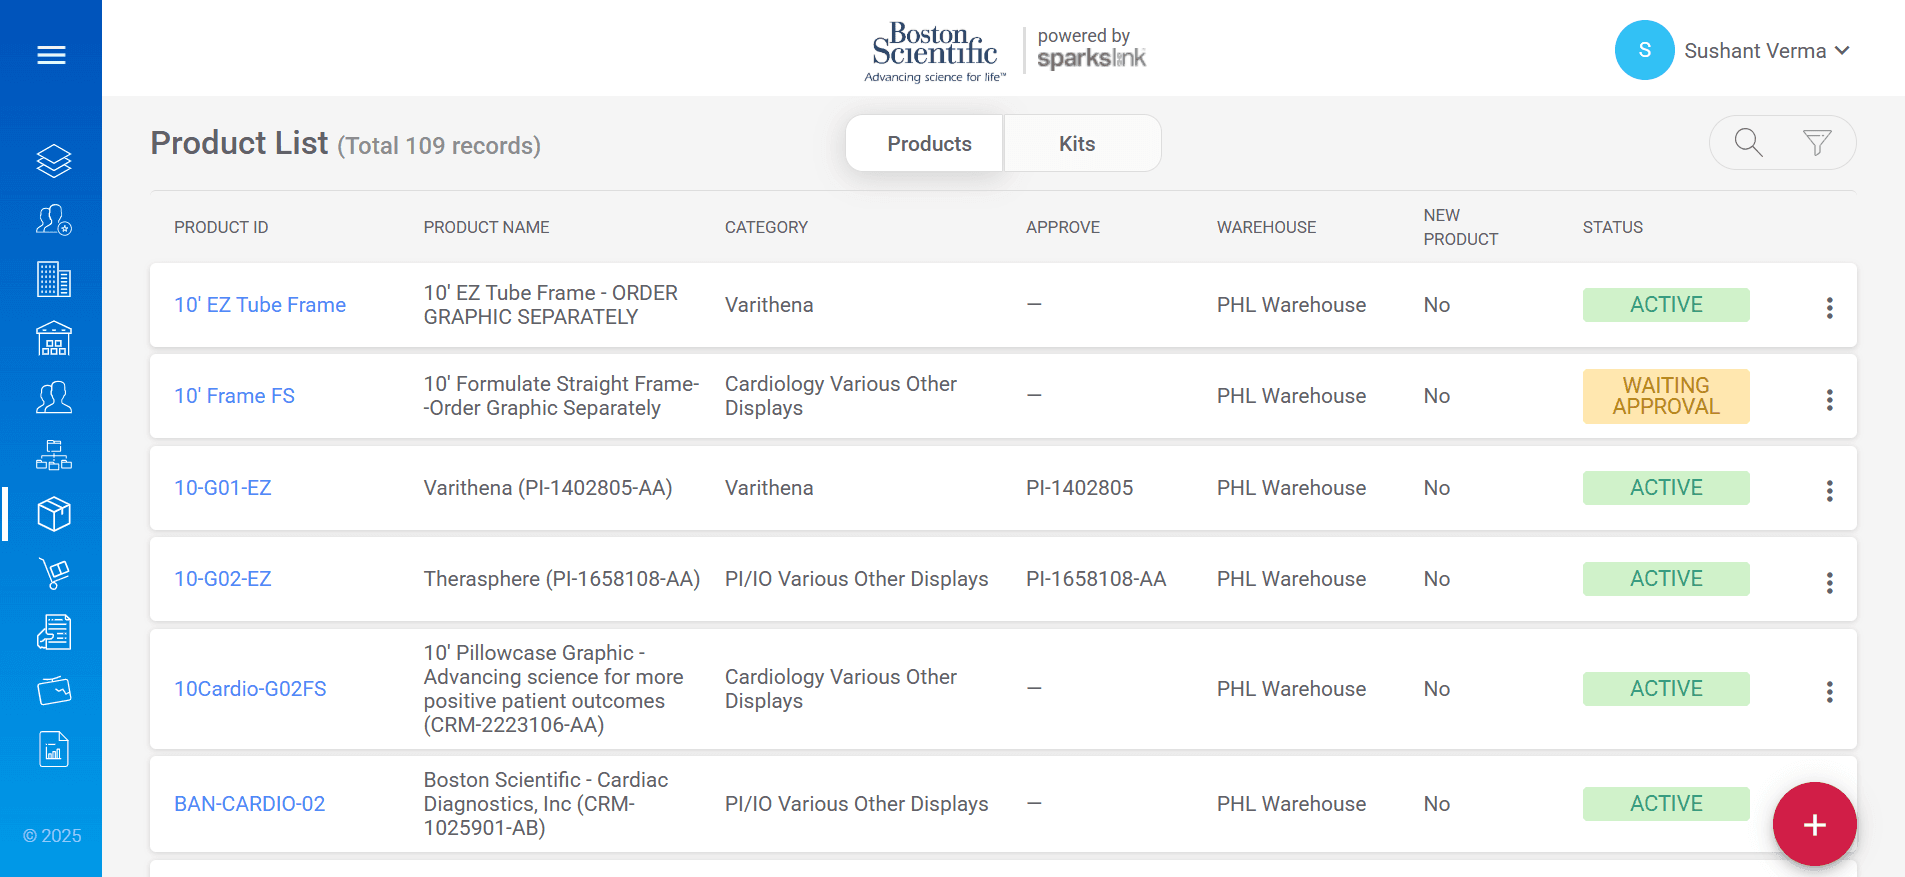Image resolution: width=1905 pixels, height=877 pixels.
Task: Click the NEW PRODUCT column header
Action: (1460, 227)
